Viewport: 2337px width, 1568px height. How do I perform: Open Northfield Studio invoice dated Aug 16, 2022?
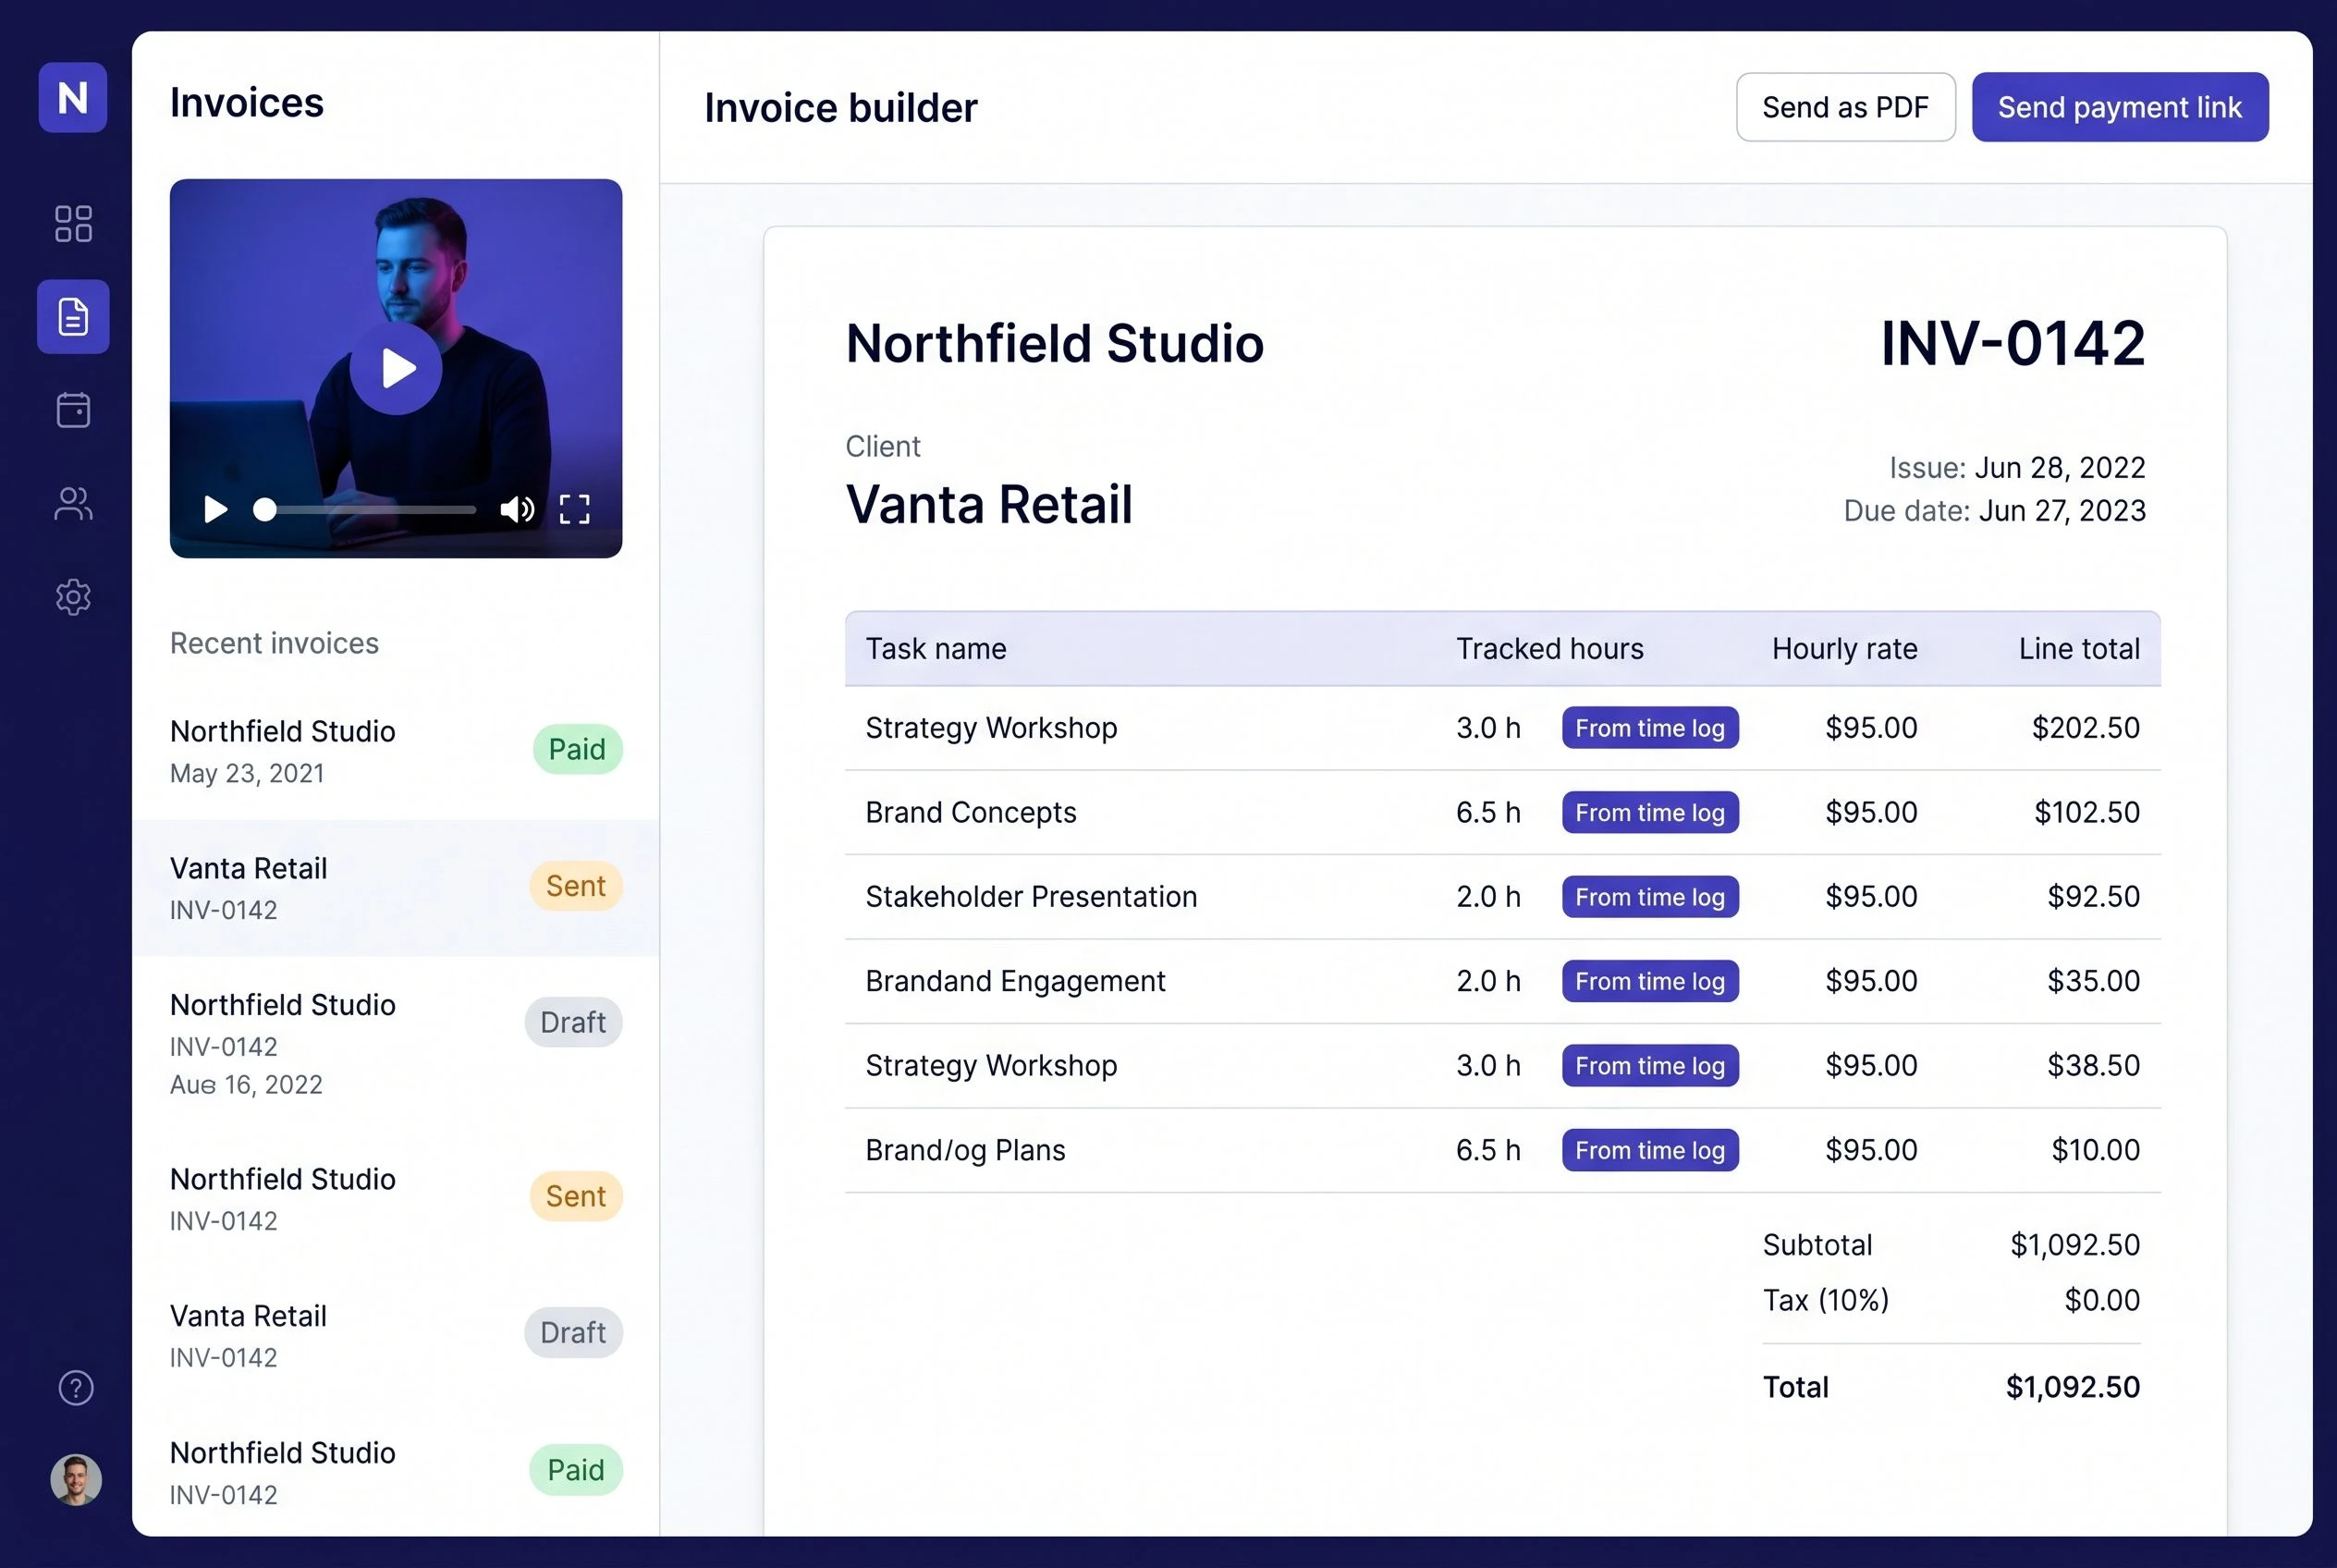[396, 1043]
